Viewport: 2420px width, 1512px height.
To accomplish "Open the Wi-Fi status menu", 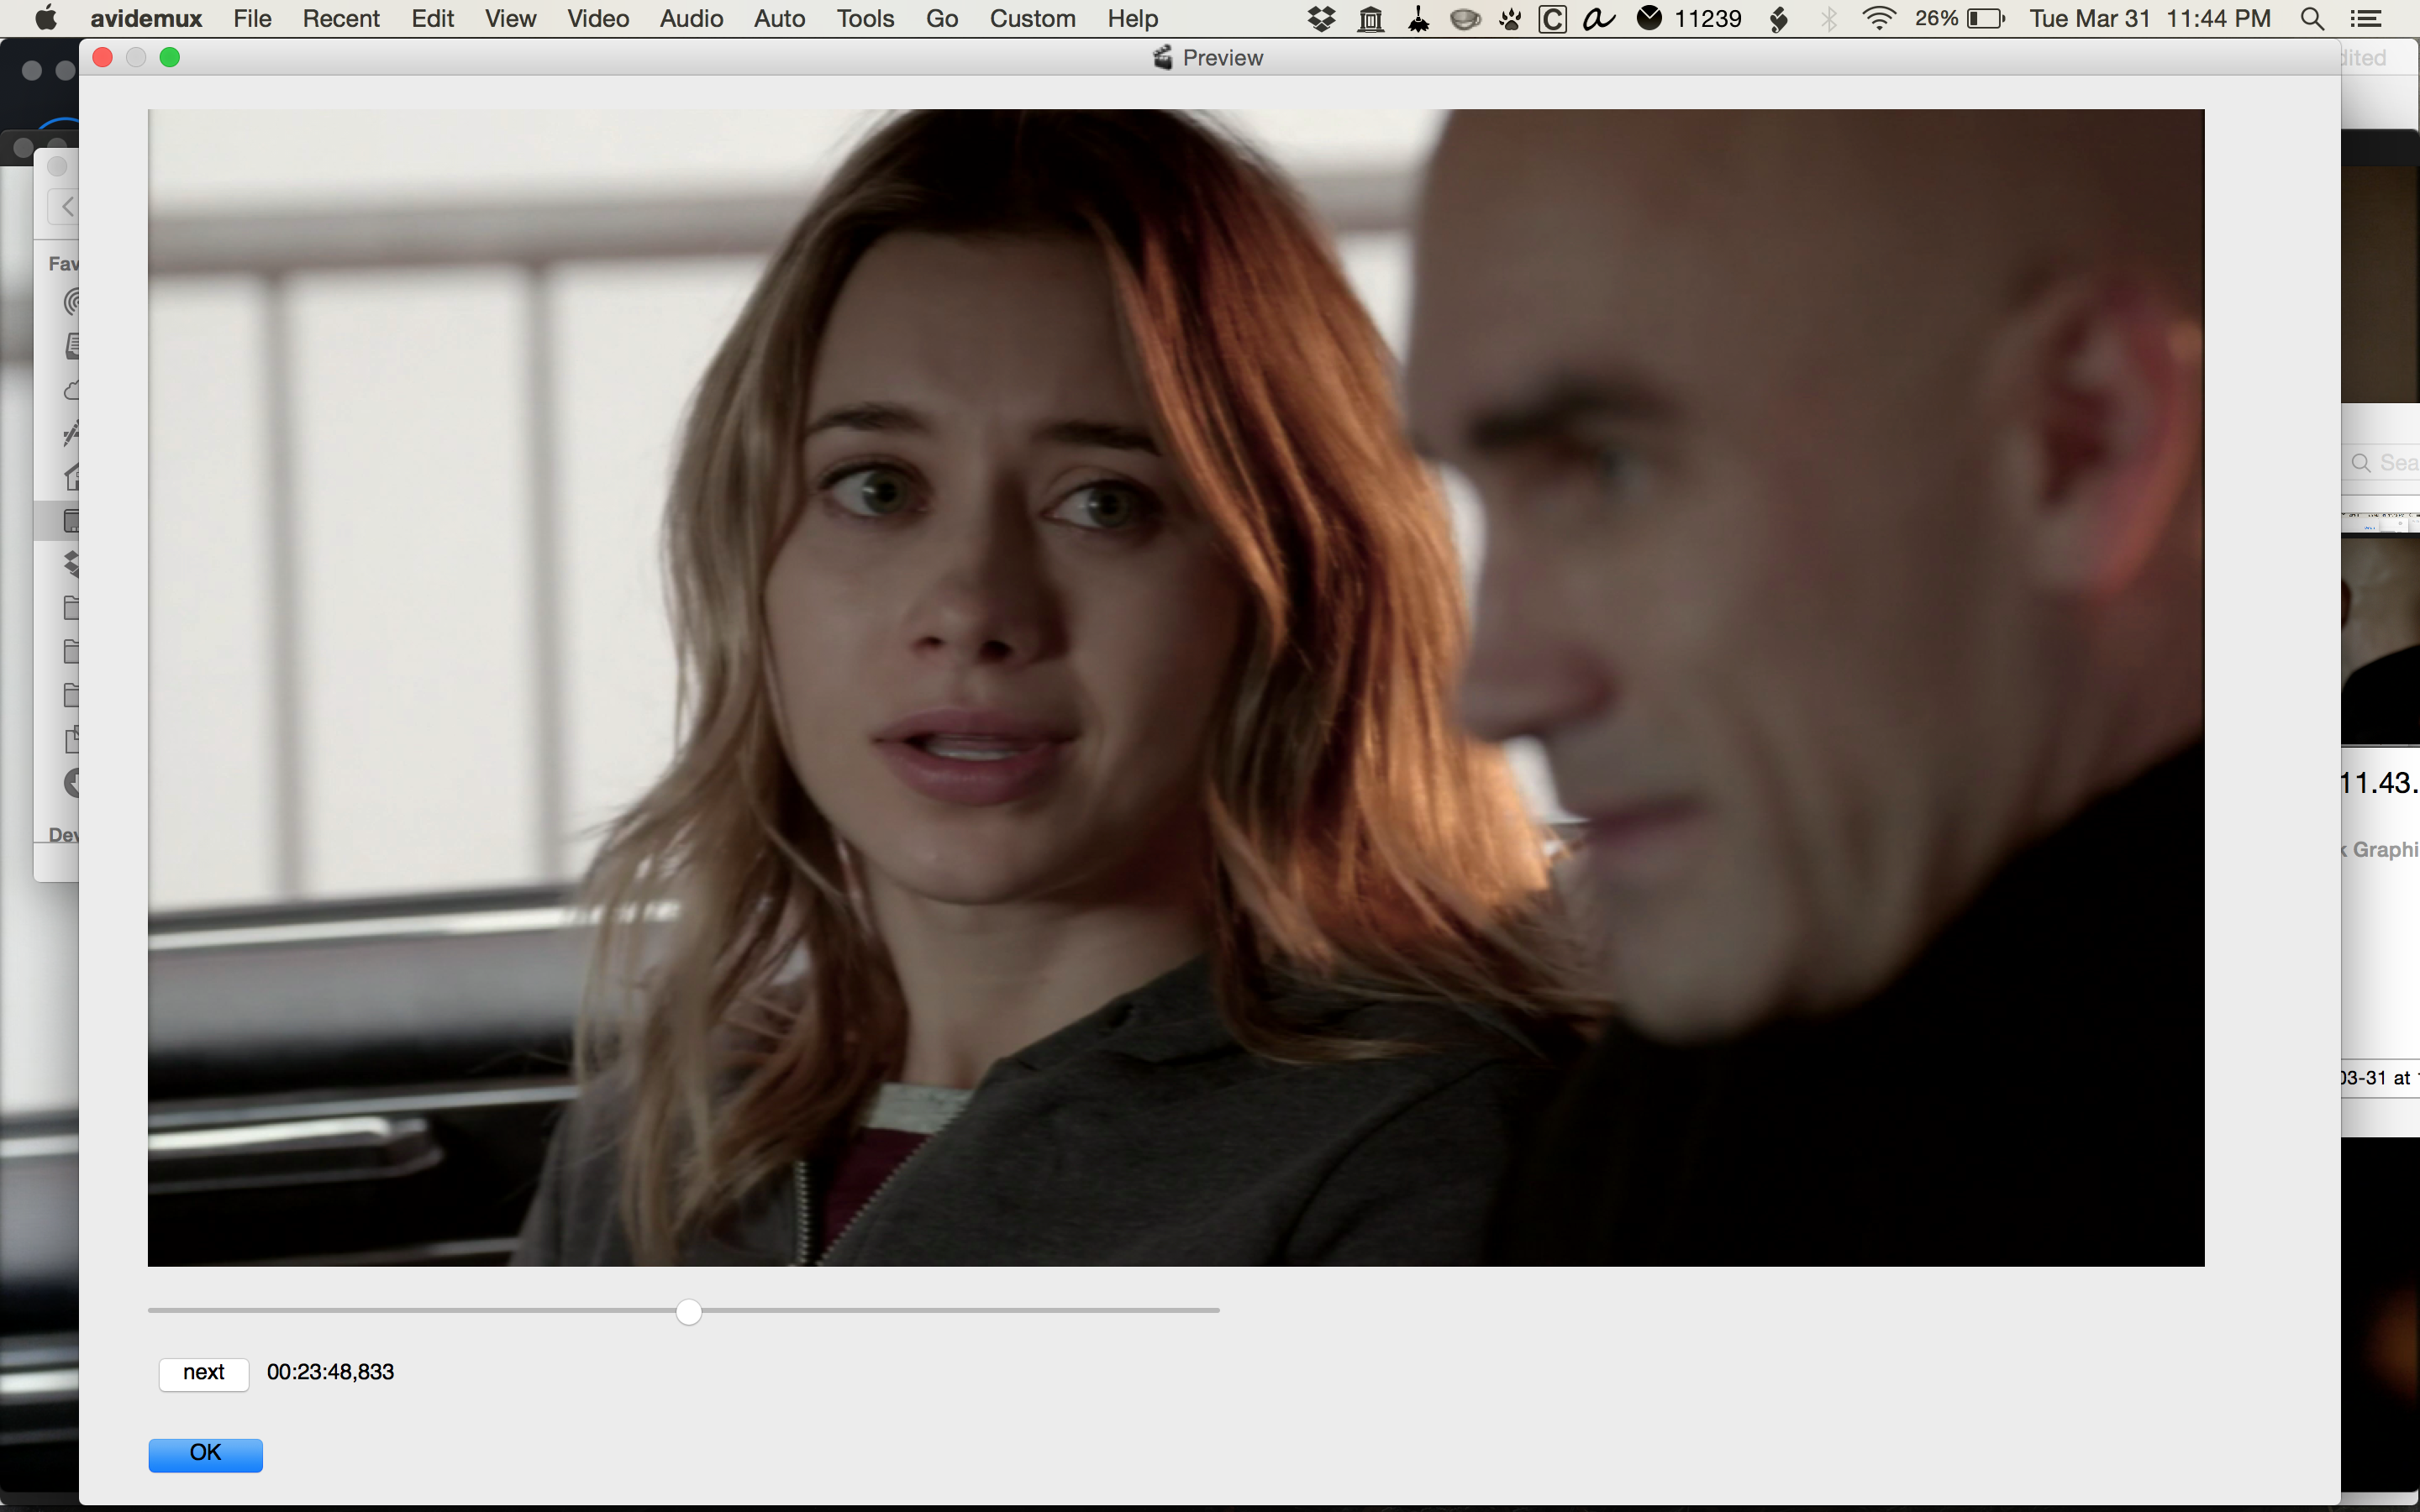I will (1880, 18).
